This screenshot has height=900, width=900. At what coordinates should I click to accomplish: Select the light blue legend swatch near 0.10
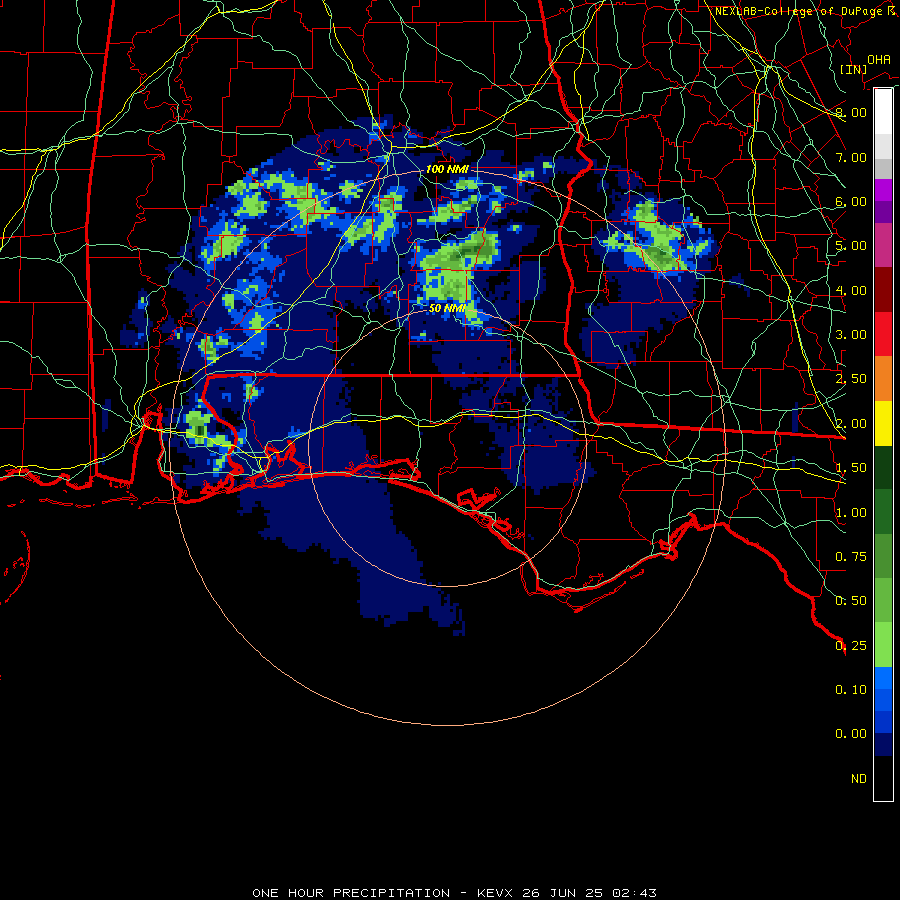coord(883,678)
